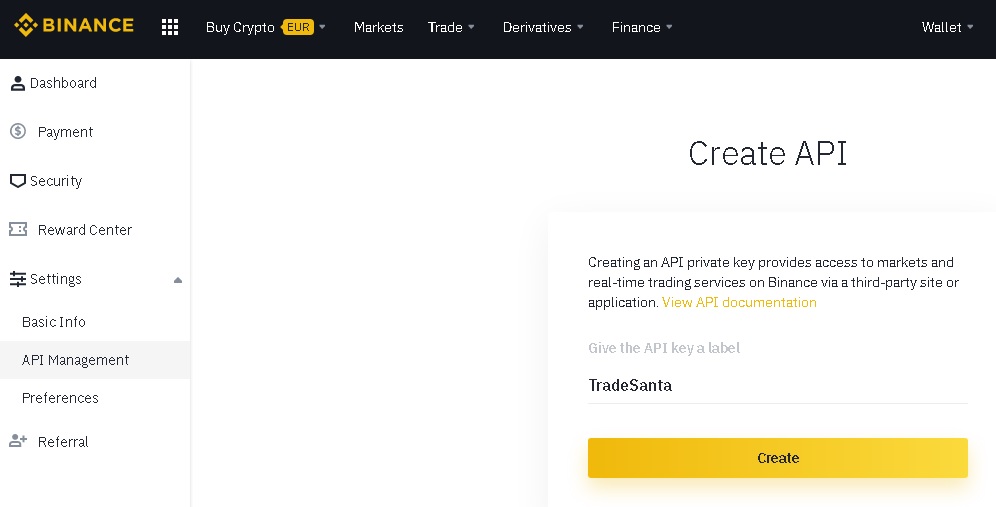
Task: Collapse the Settings section arrow
Action: [x=178, y=280]
